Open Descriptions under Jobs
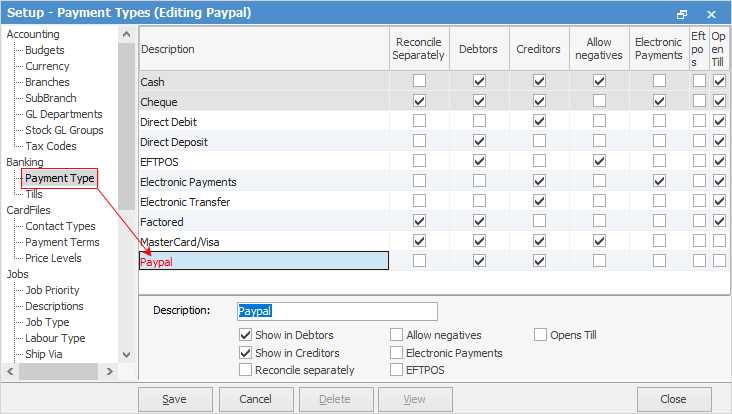732x414 pixels. 54,306
